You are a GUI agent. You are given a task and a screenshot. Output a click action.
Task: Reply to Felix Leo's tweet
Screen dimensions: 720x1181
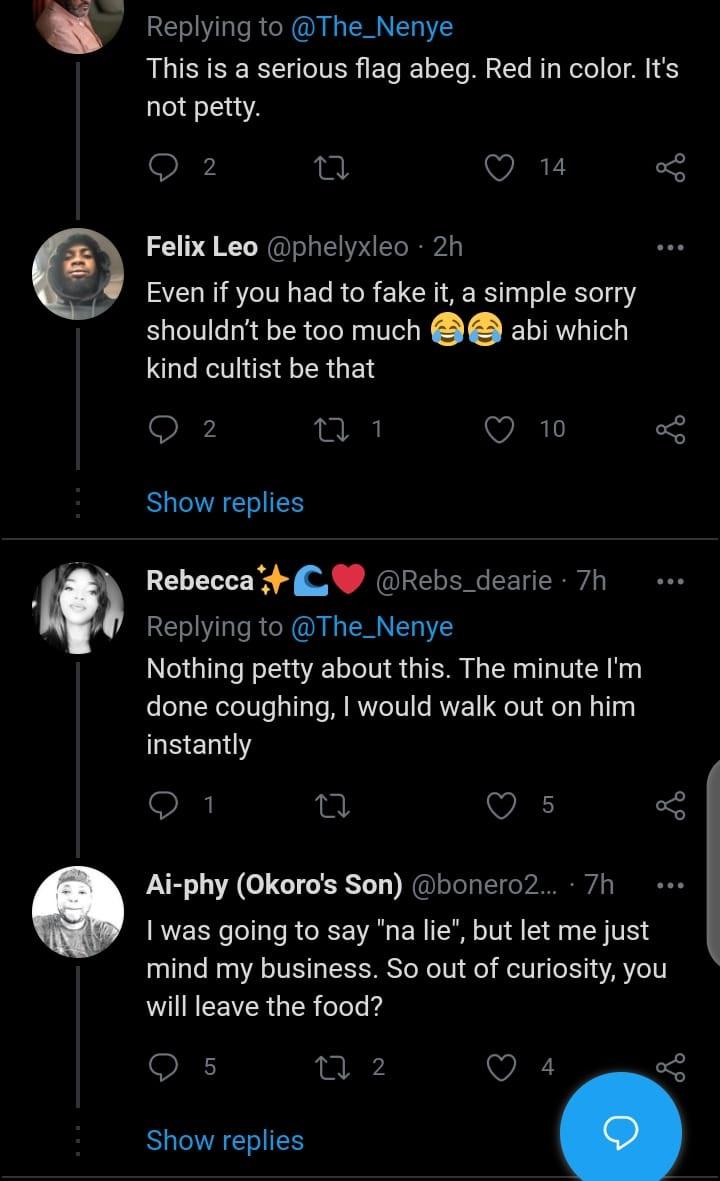[163, 429]
